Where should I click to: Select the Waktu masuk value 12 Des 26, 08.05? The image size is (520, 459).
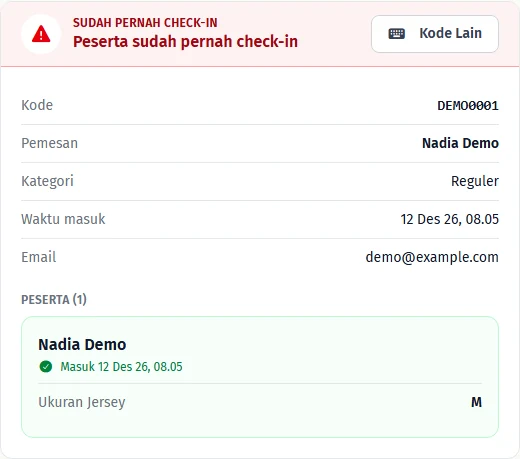click(450, 219)
